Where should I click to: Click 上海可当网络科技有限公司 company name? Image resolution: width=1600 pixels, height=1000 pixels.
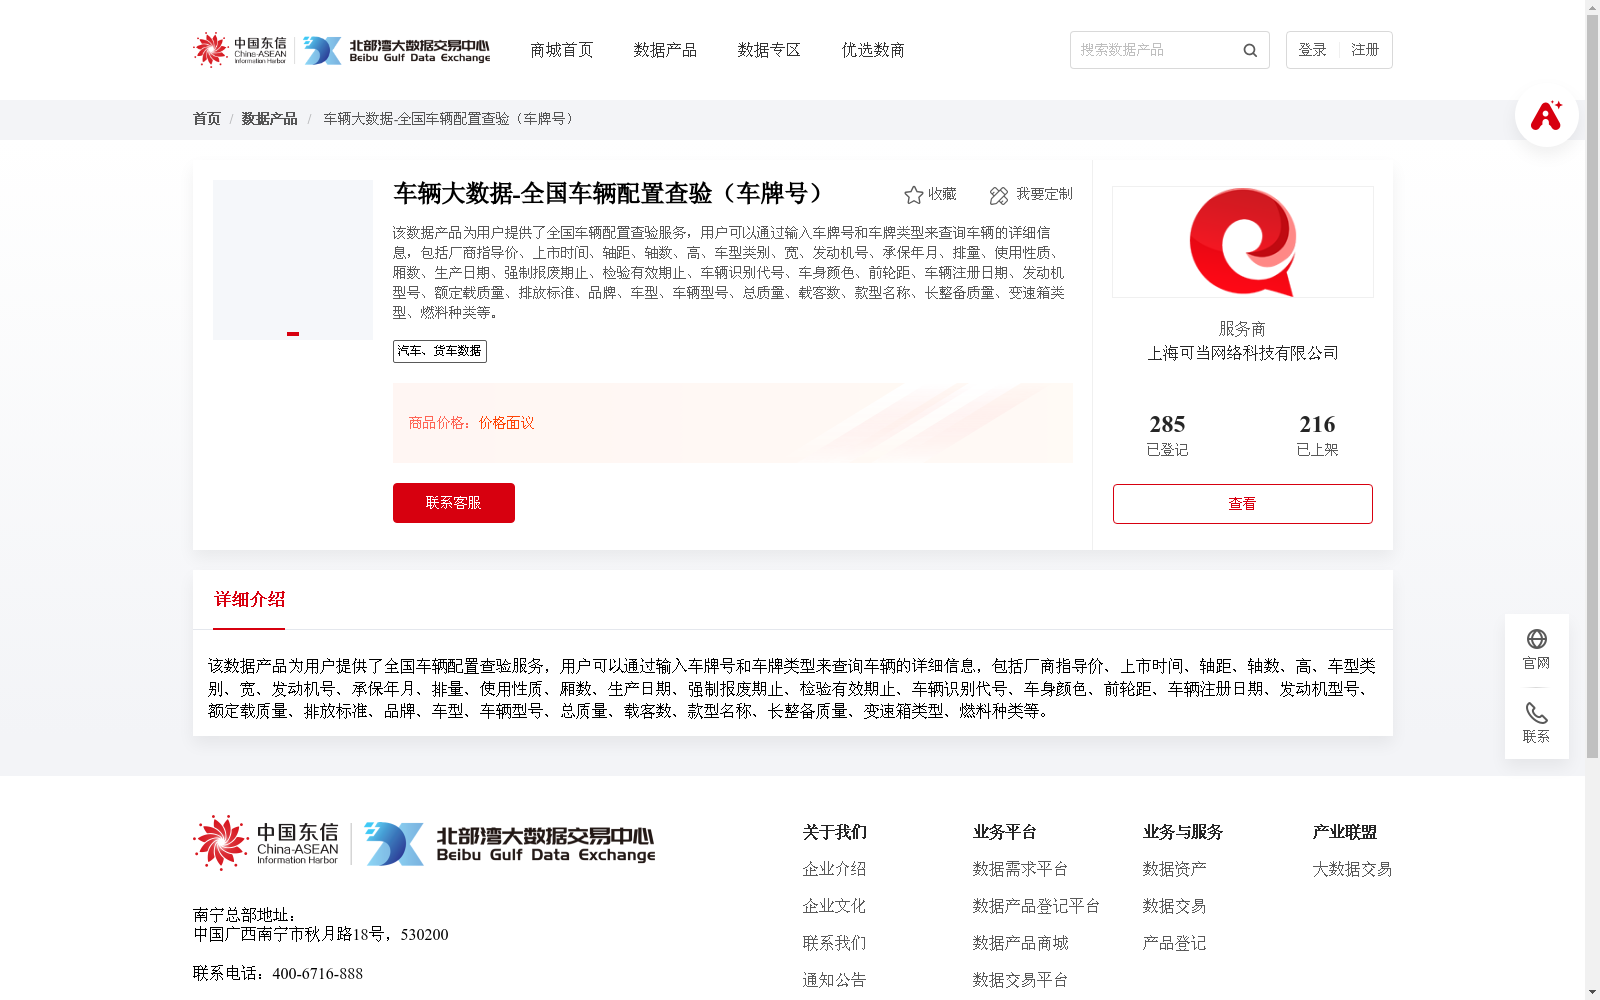[1243, 353]
